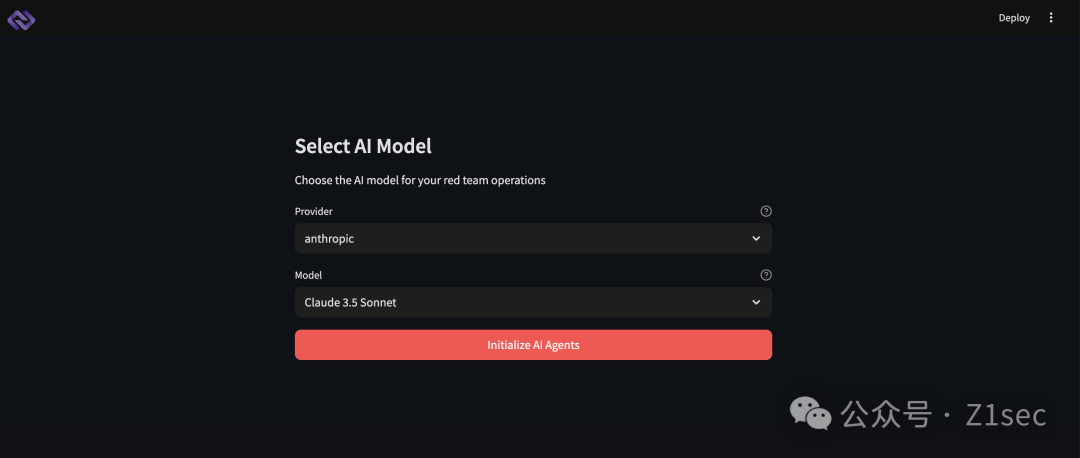
Task: Click the purple app logo icon
Action: pyautogui.click(x=21, y=18)
